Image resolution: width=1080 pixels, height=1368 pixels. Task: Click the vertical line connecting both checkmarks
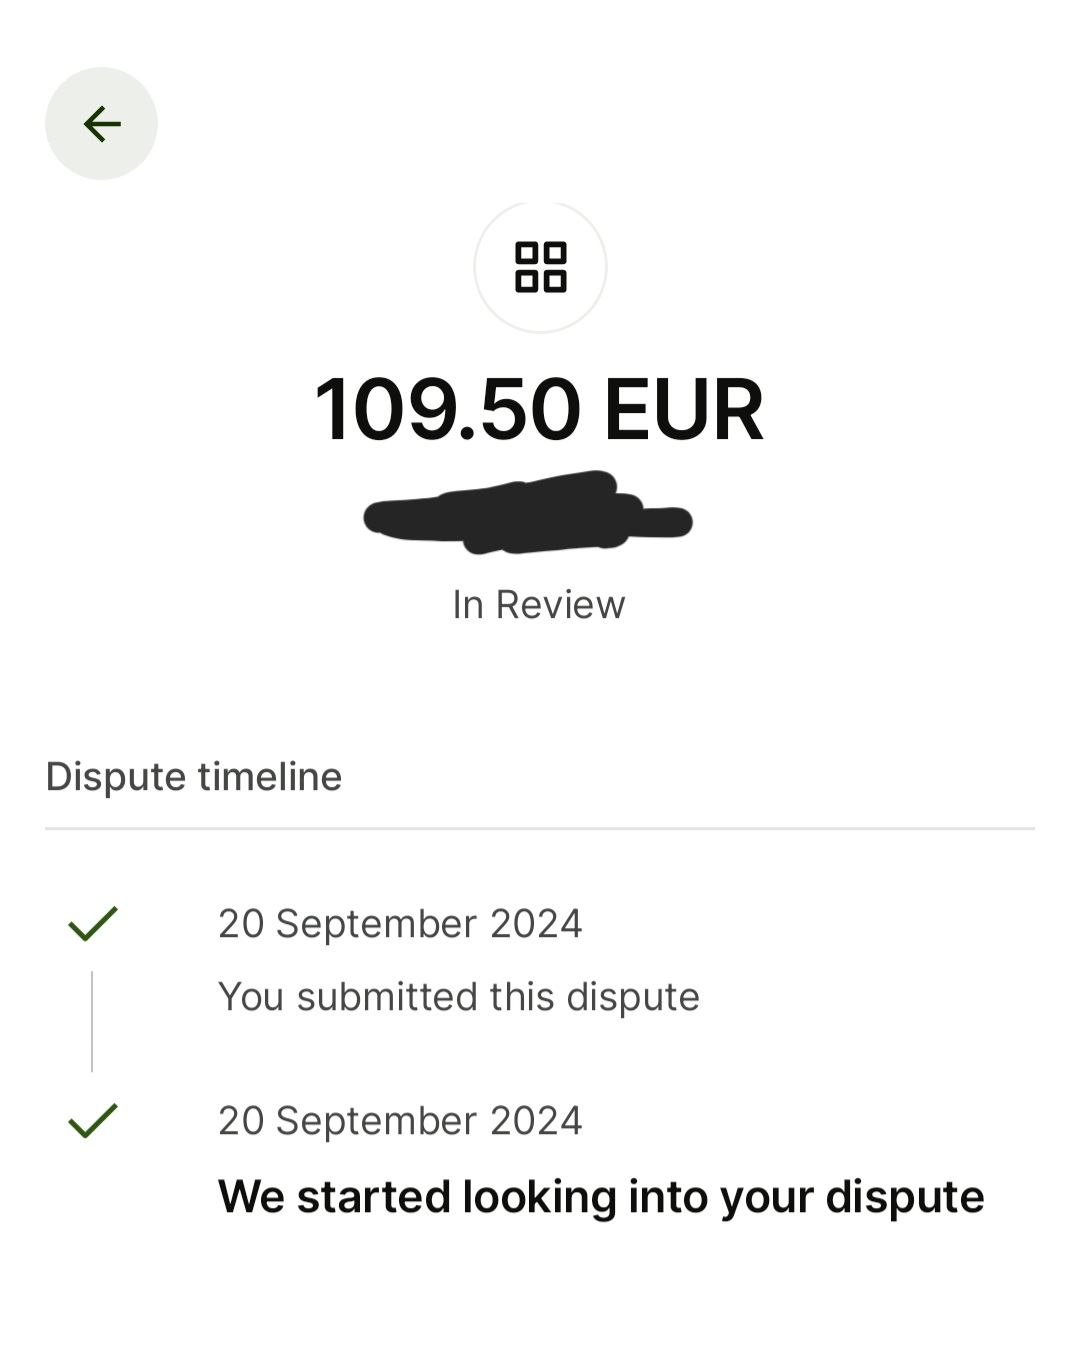[92, 1021]
